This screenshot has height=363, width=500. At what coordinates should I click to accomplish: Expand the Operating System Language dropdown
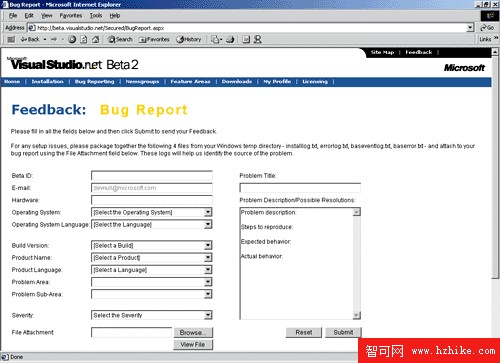[x=208, y=224]
